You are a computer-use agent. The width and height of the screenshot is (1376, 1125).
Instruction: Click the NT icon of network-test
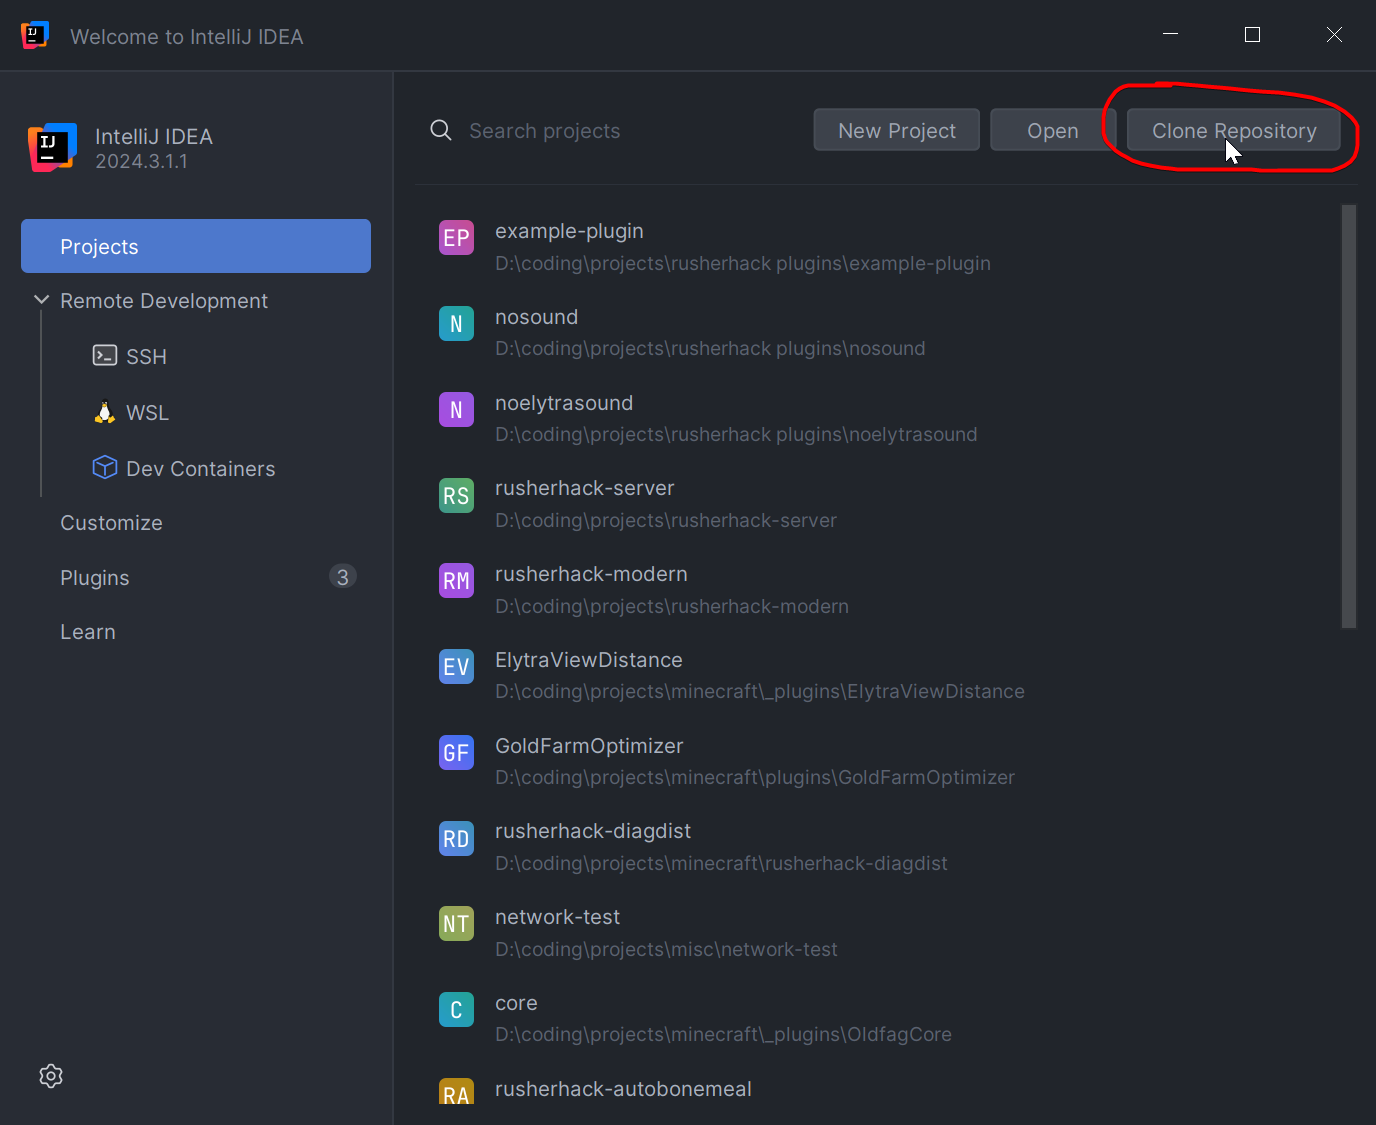tap(456, 924)
